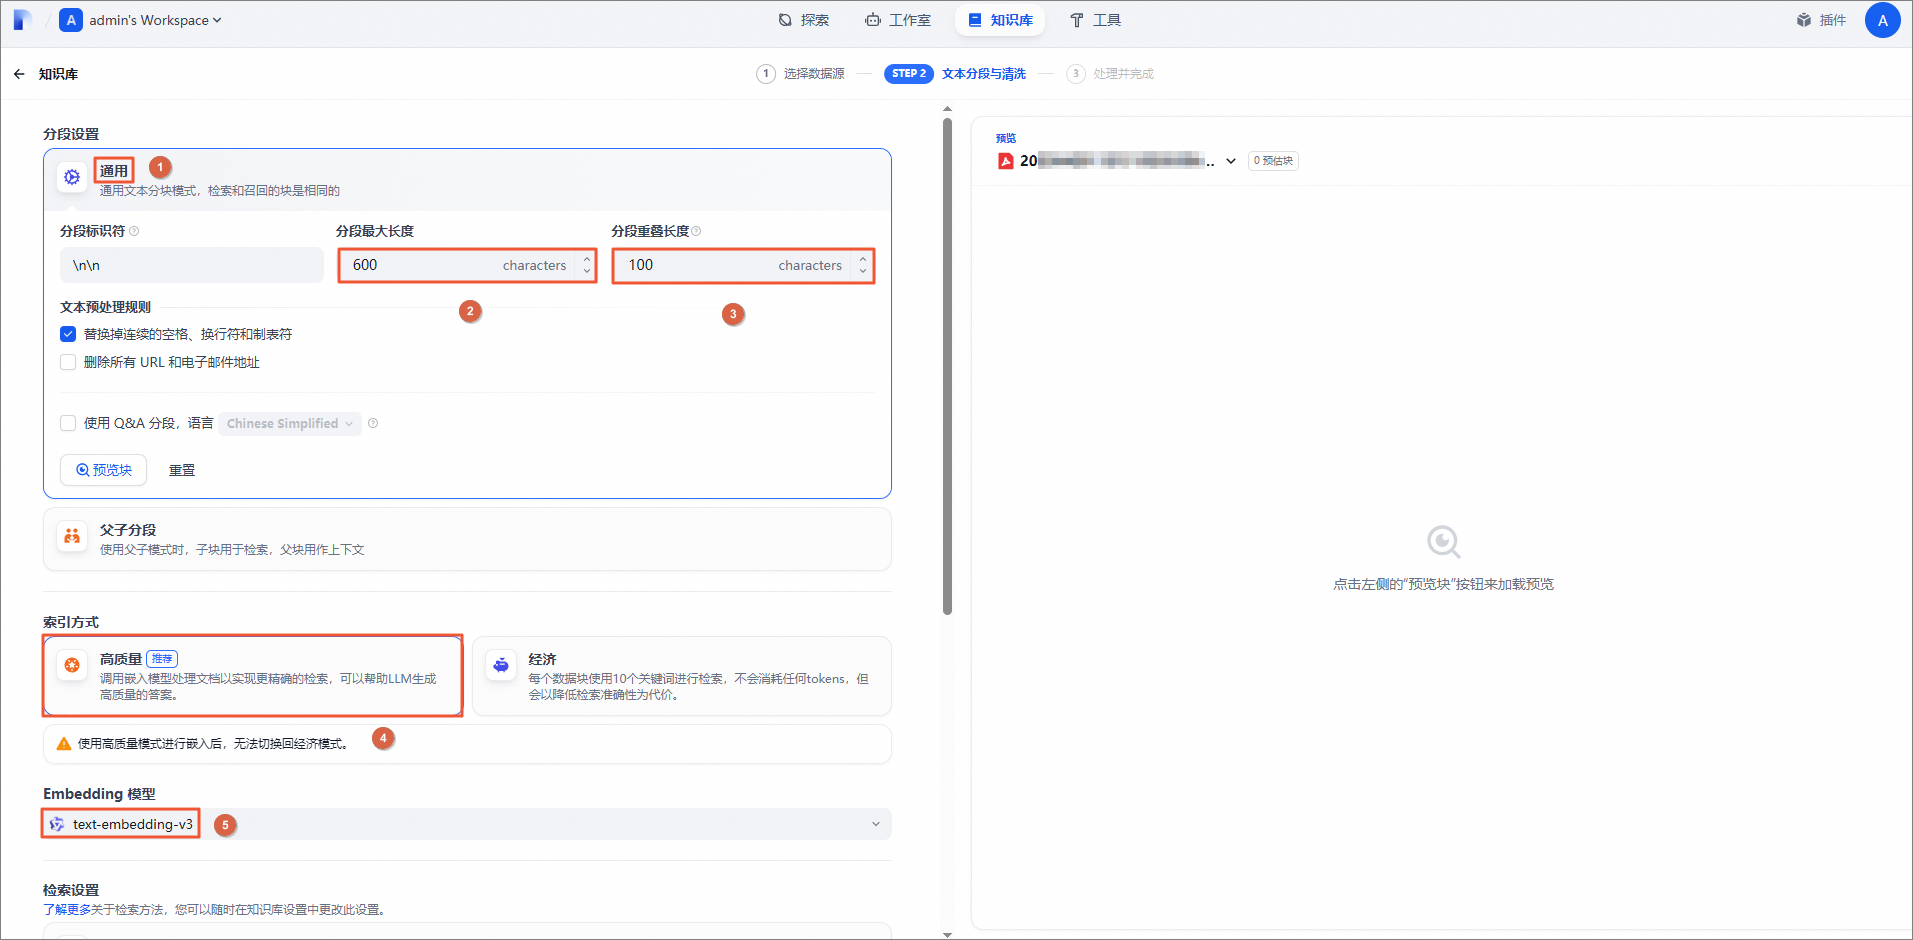This screenshot has height=940, width=1913.
Task: Click the 经济 piggy bank icon
Action: click(501, 665)
